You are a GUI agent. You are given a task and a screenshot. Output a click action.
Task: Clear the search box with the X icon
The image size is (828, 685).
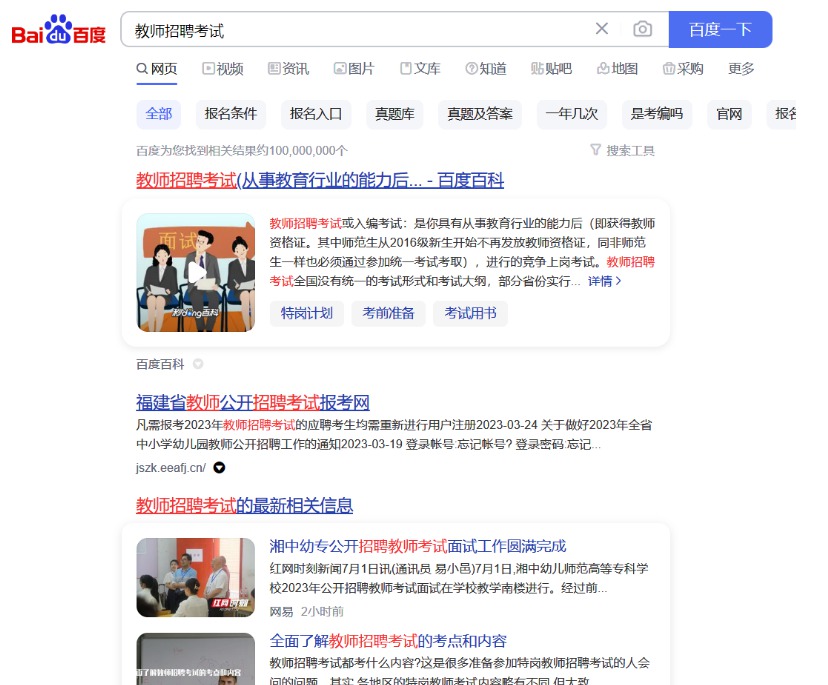601,29
